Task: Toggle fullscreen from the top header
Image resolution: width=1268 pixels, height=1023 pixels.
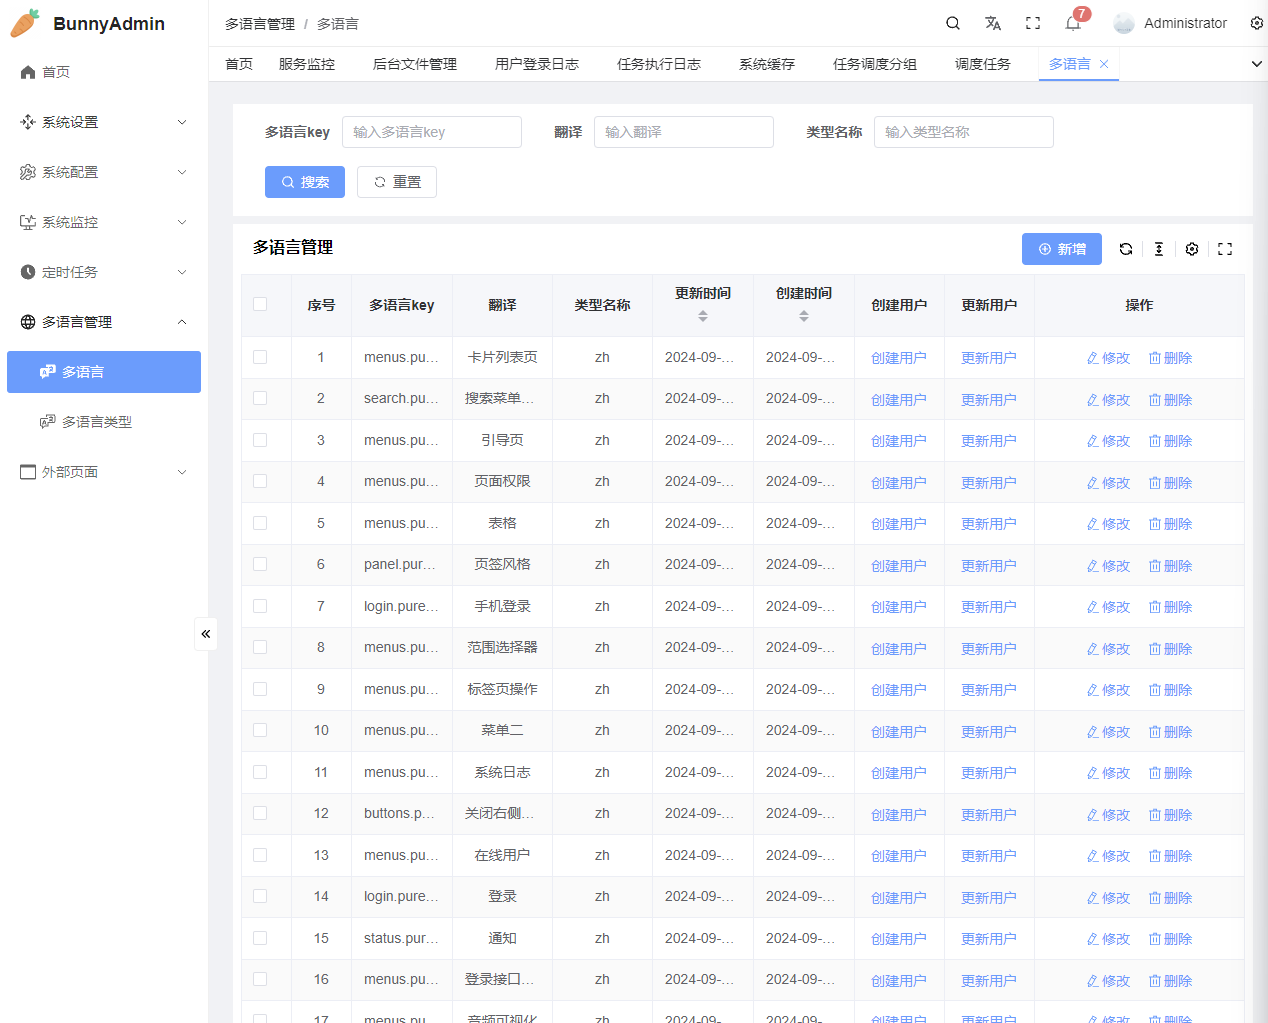Action: point(1033,23)
